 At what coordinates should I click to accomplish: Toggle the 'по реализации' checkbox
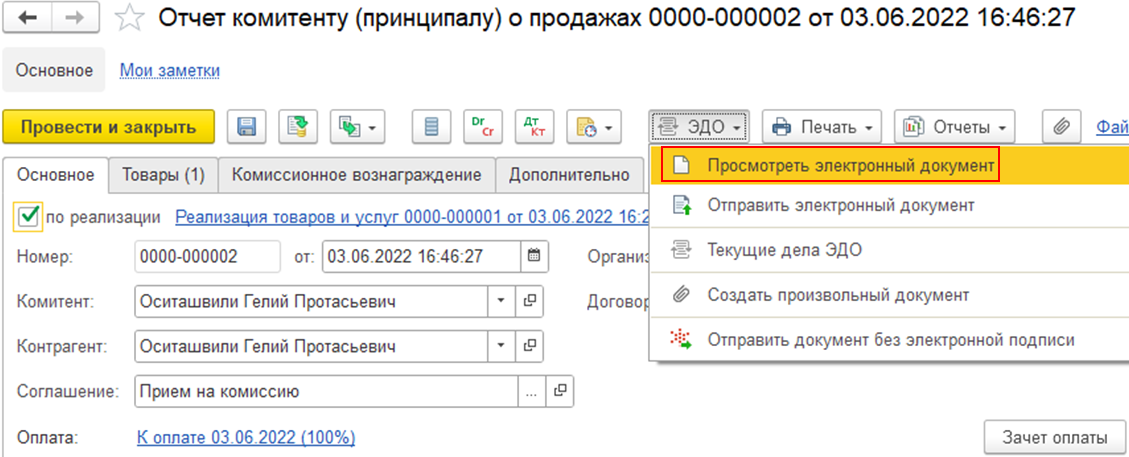[x=29, y=215]
